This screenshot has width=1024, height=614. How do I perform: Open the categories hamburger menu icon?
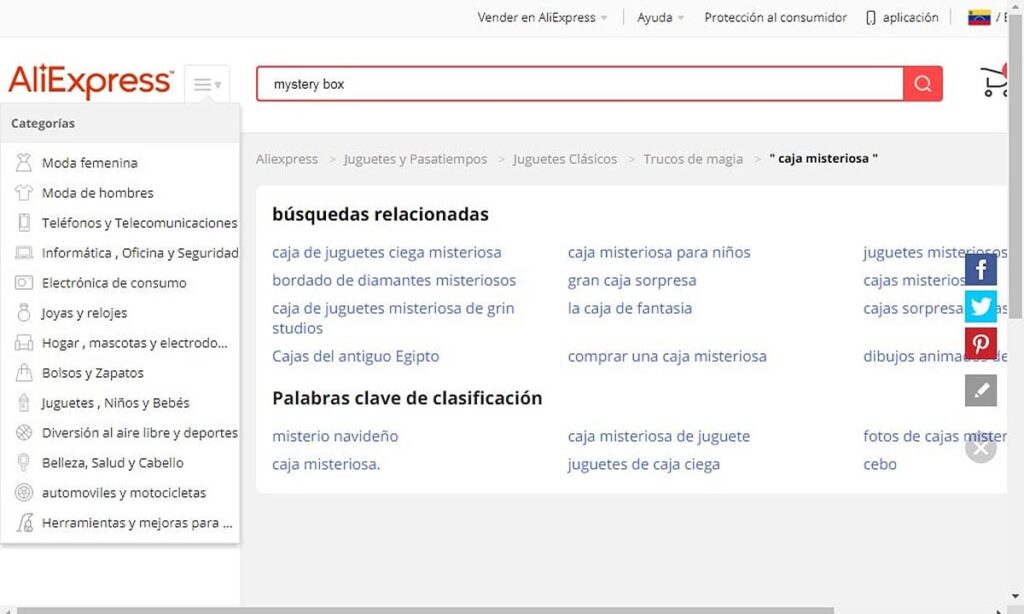pyautogui.click(x=207, y=84)
